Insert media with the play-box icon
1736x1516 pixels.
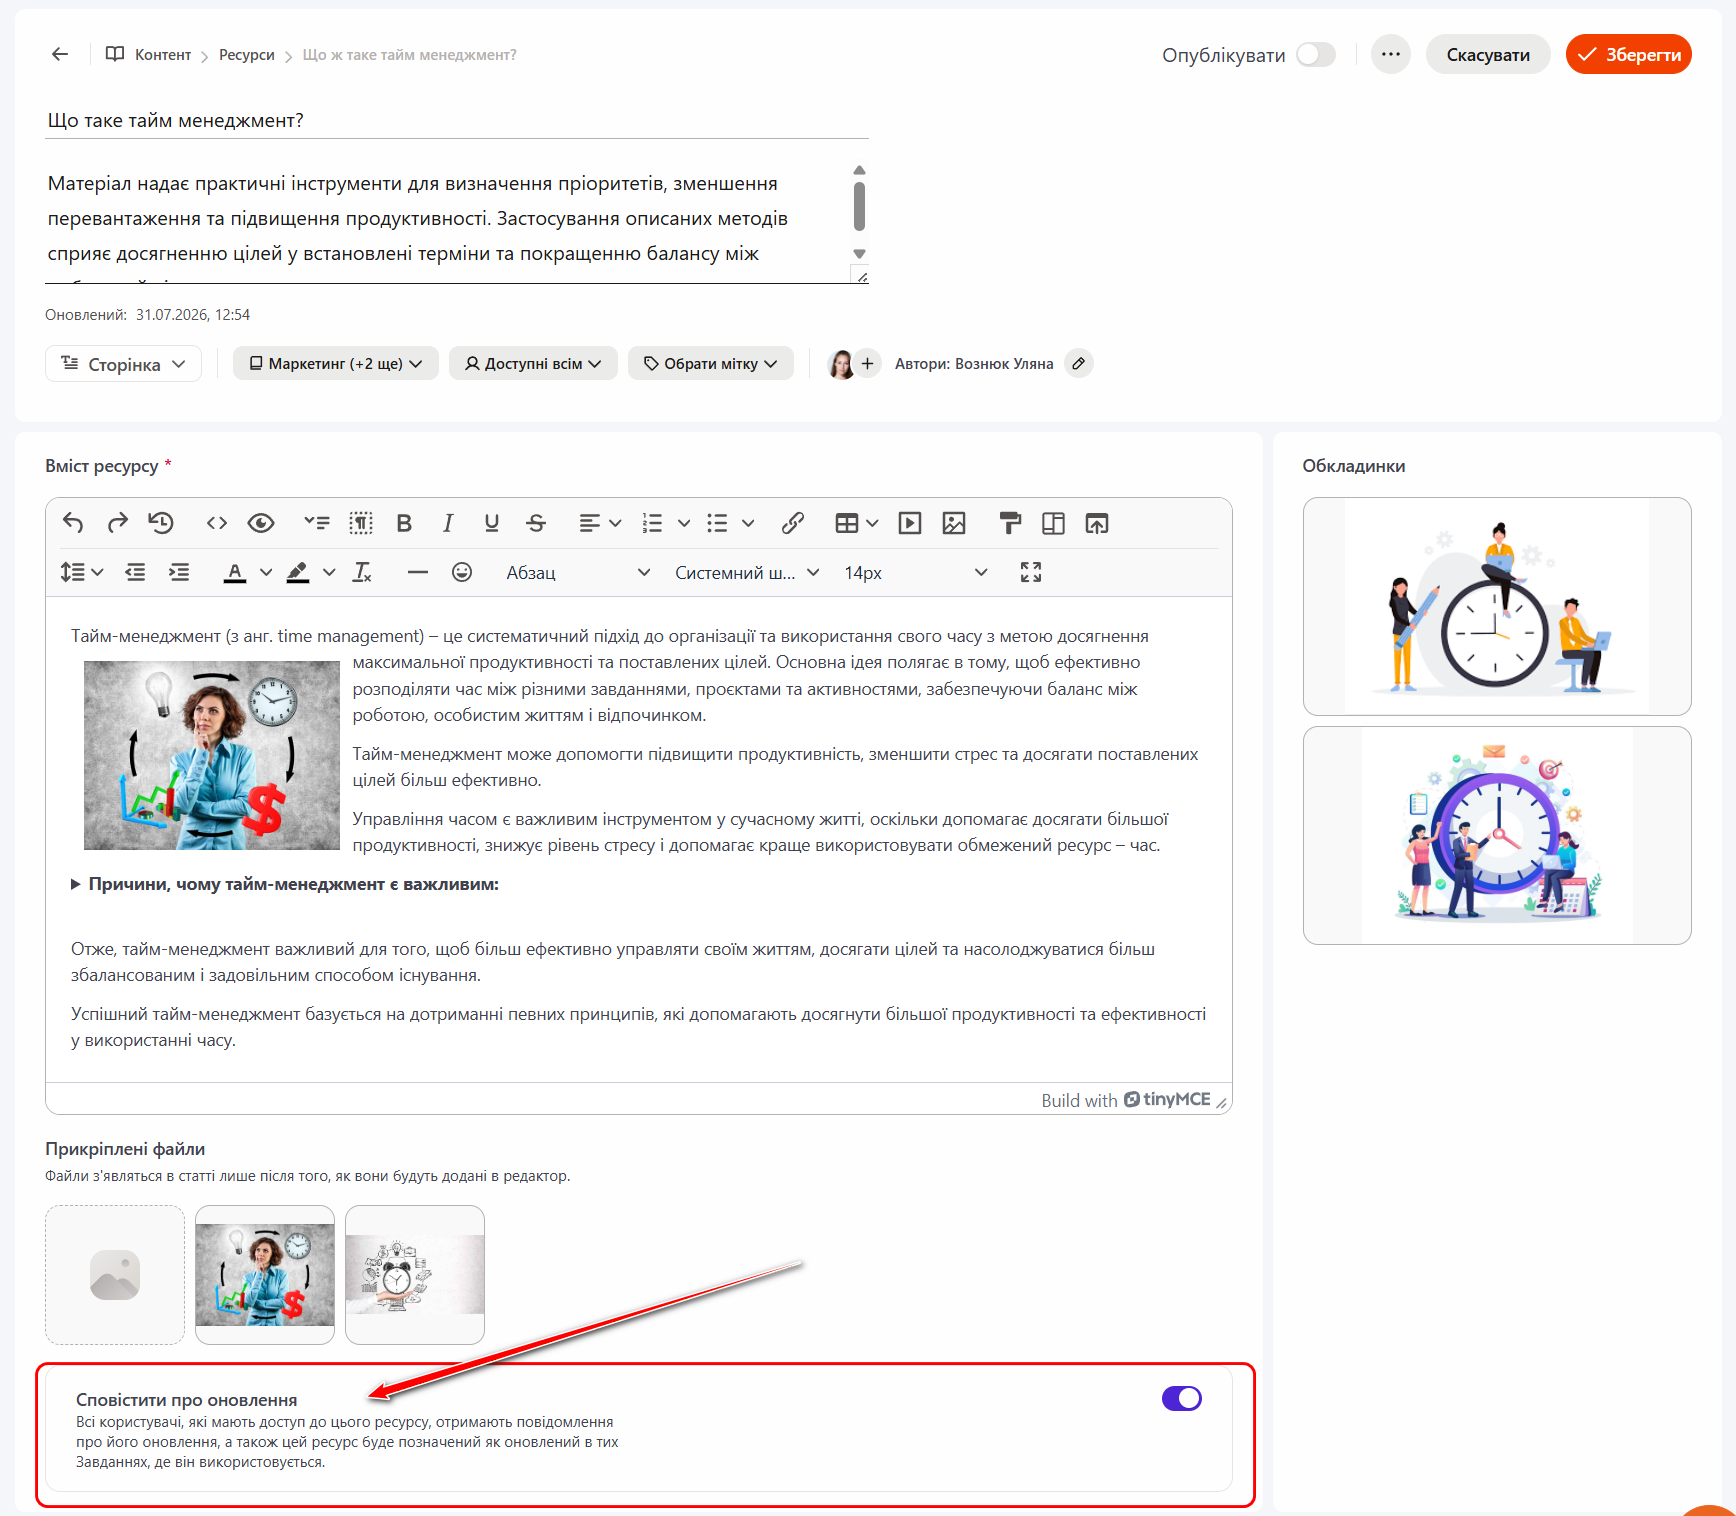click(x=910, y=523)
